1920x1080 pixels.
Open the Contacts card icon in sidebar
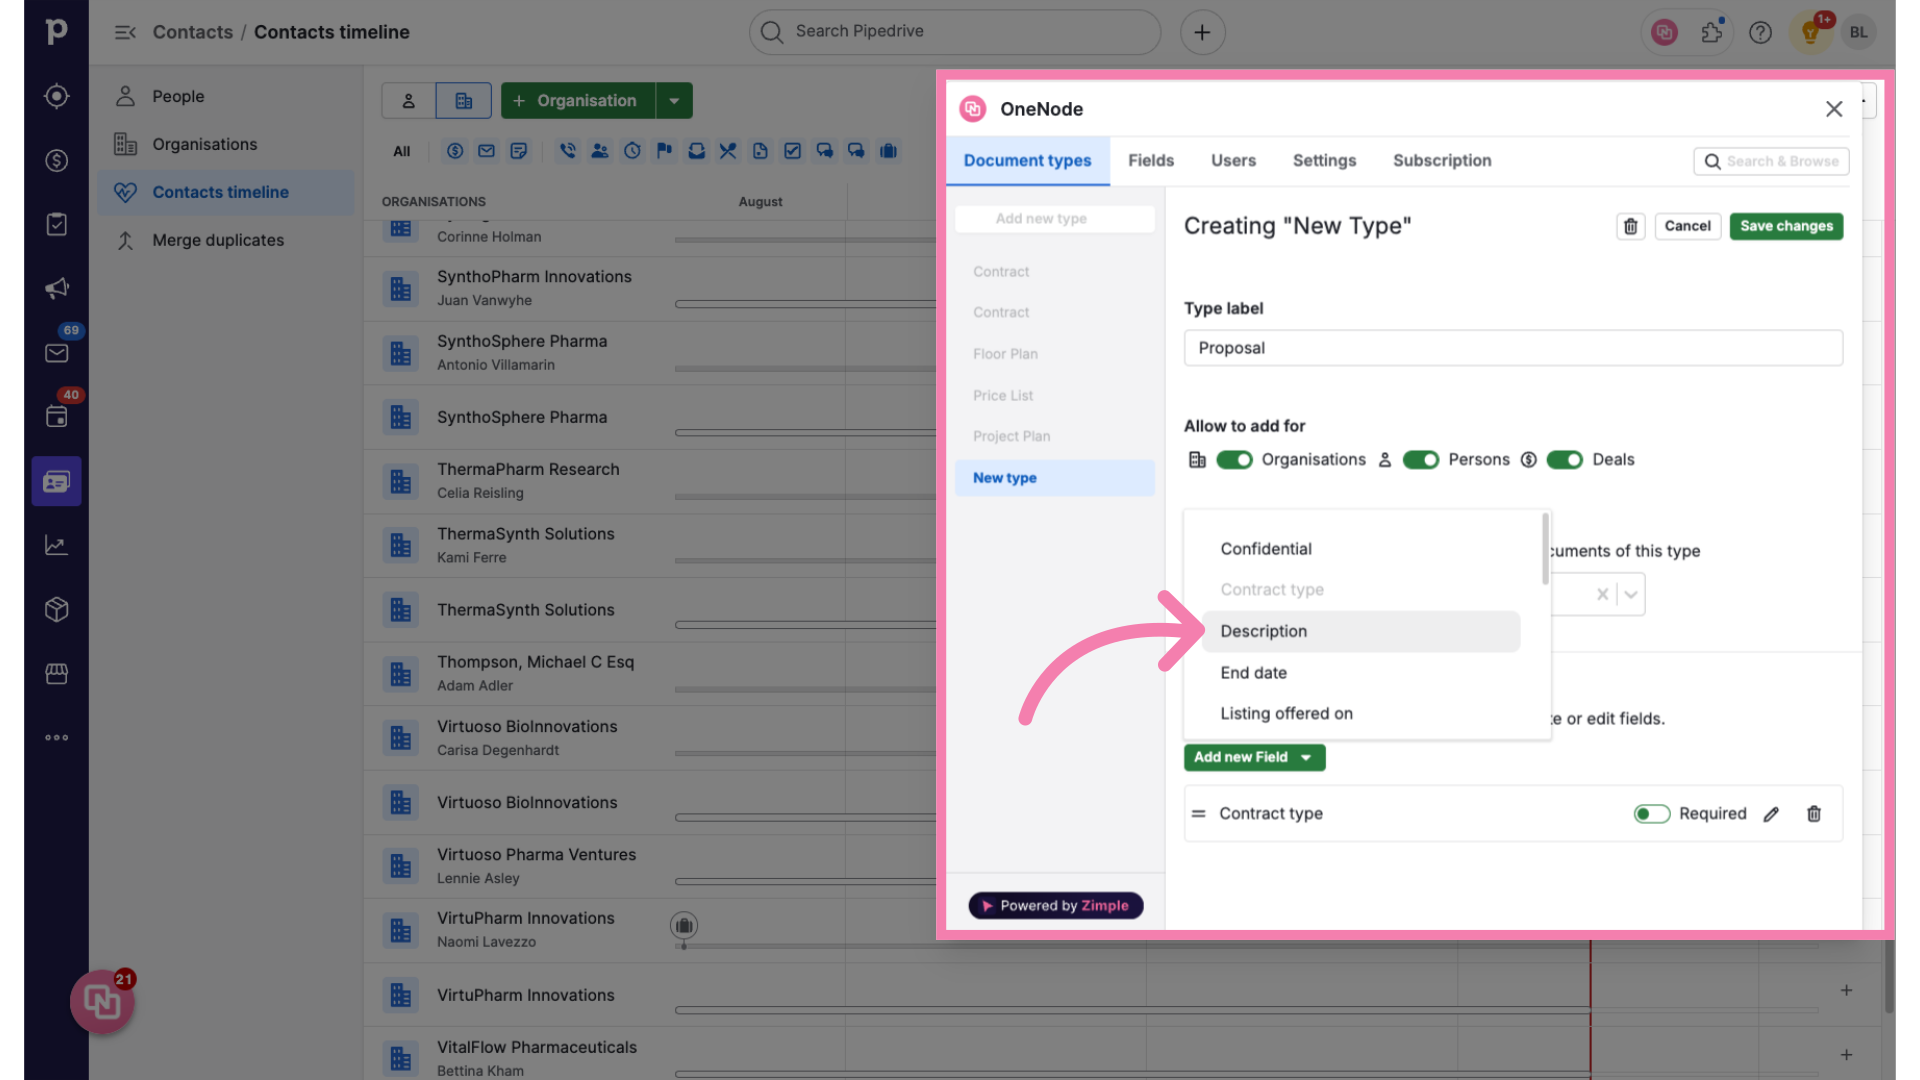click(x=56, y=481)
